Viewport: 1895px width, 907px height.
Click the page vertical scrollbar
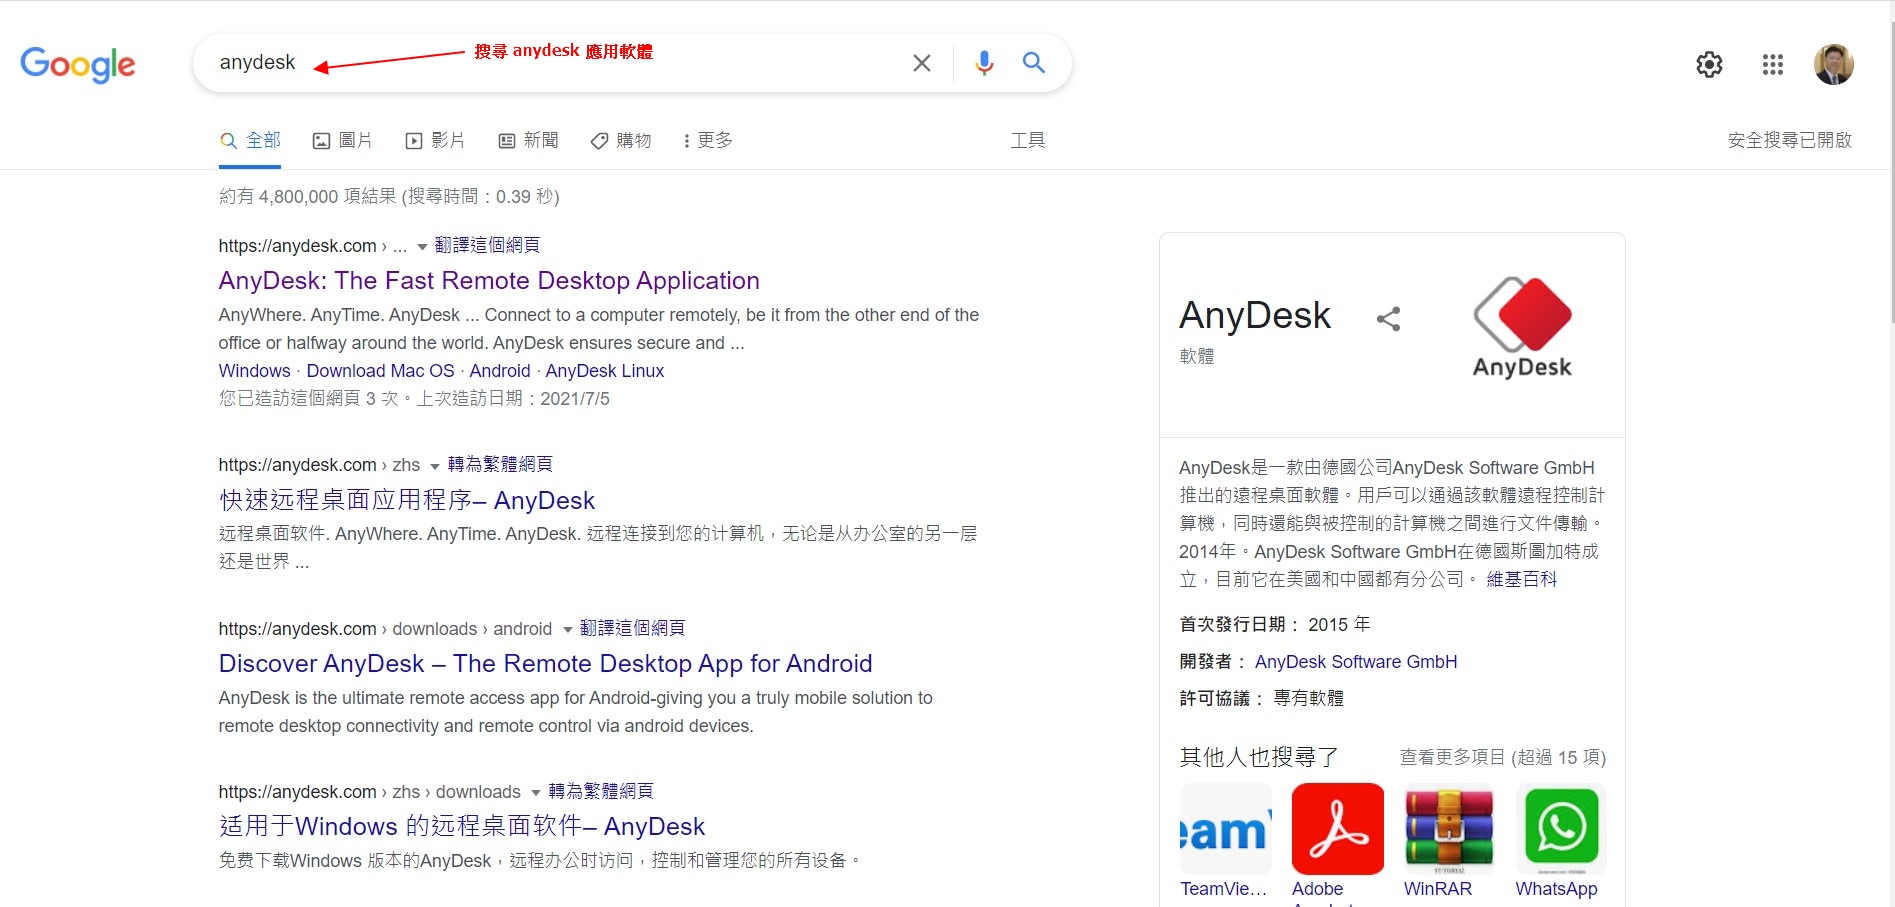point(1890,173)
